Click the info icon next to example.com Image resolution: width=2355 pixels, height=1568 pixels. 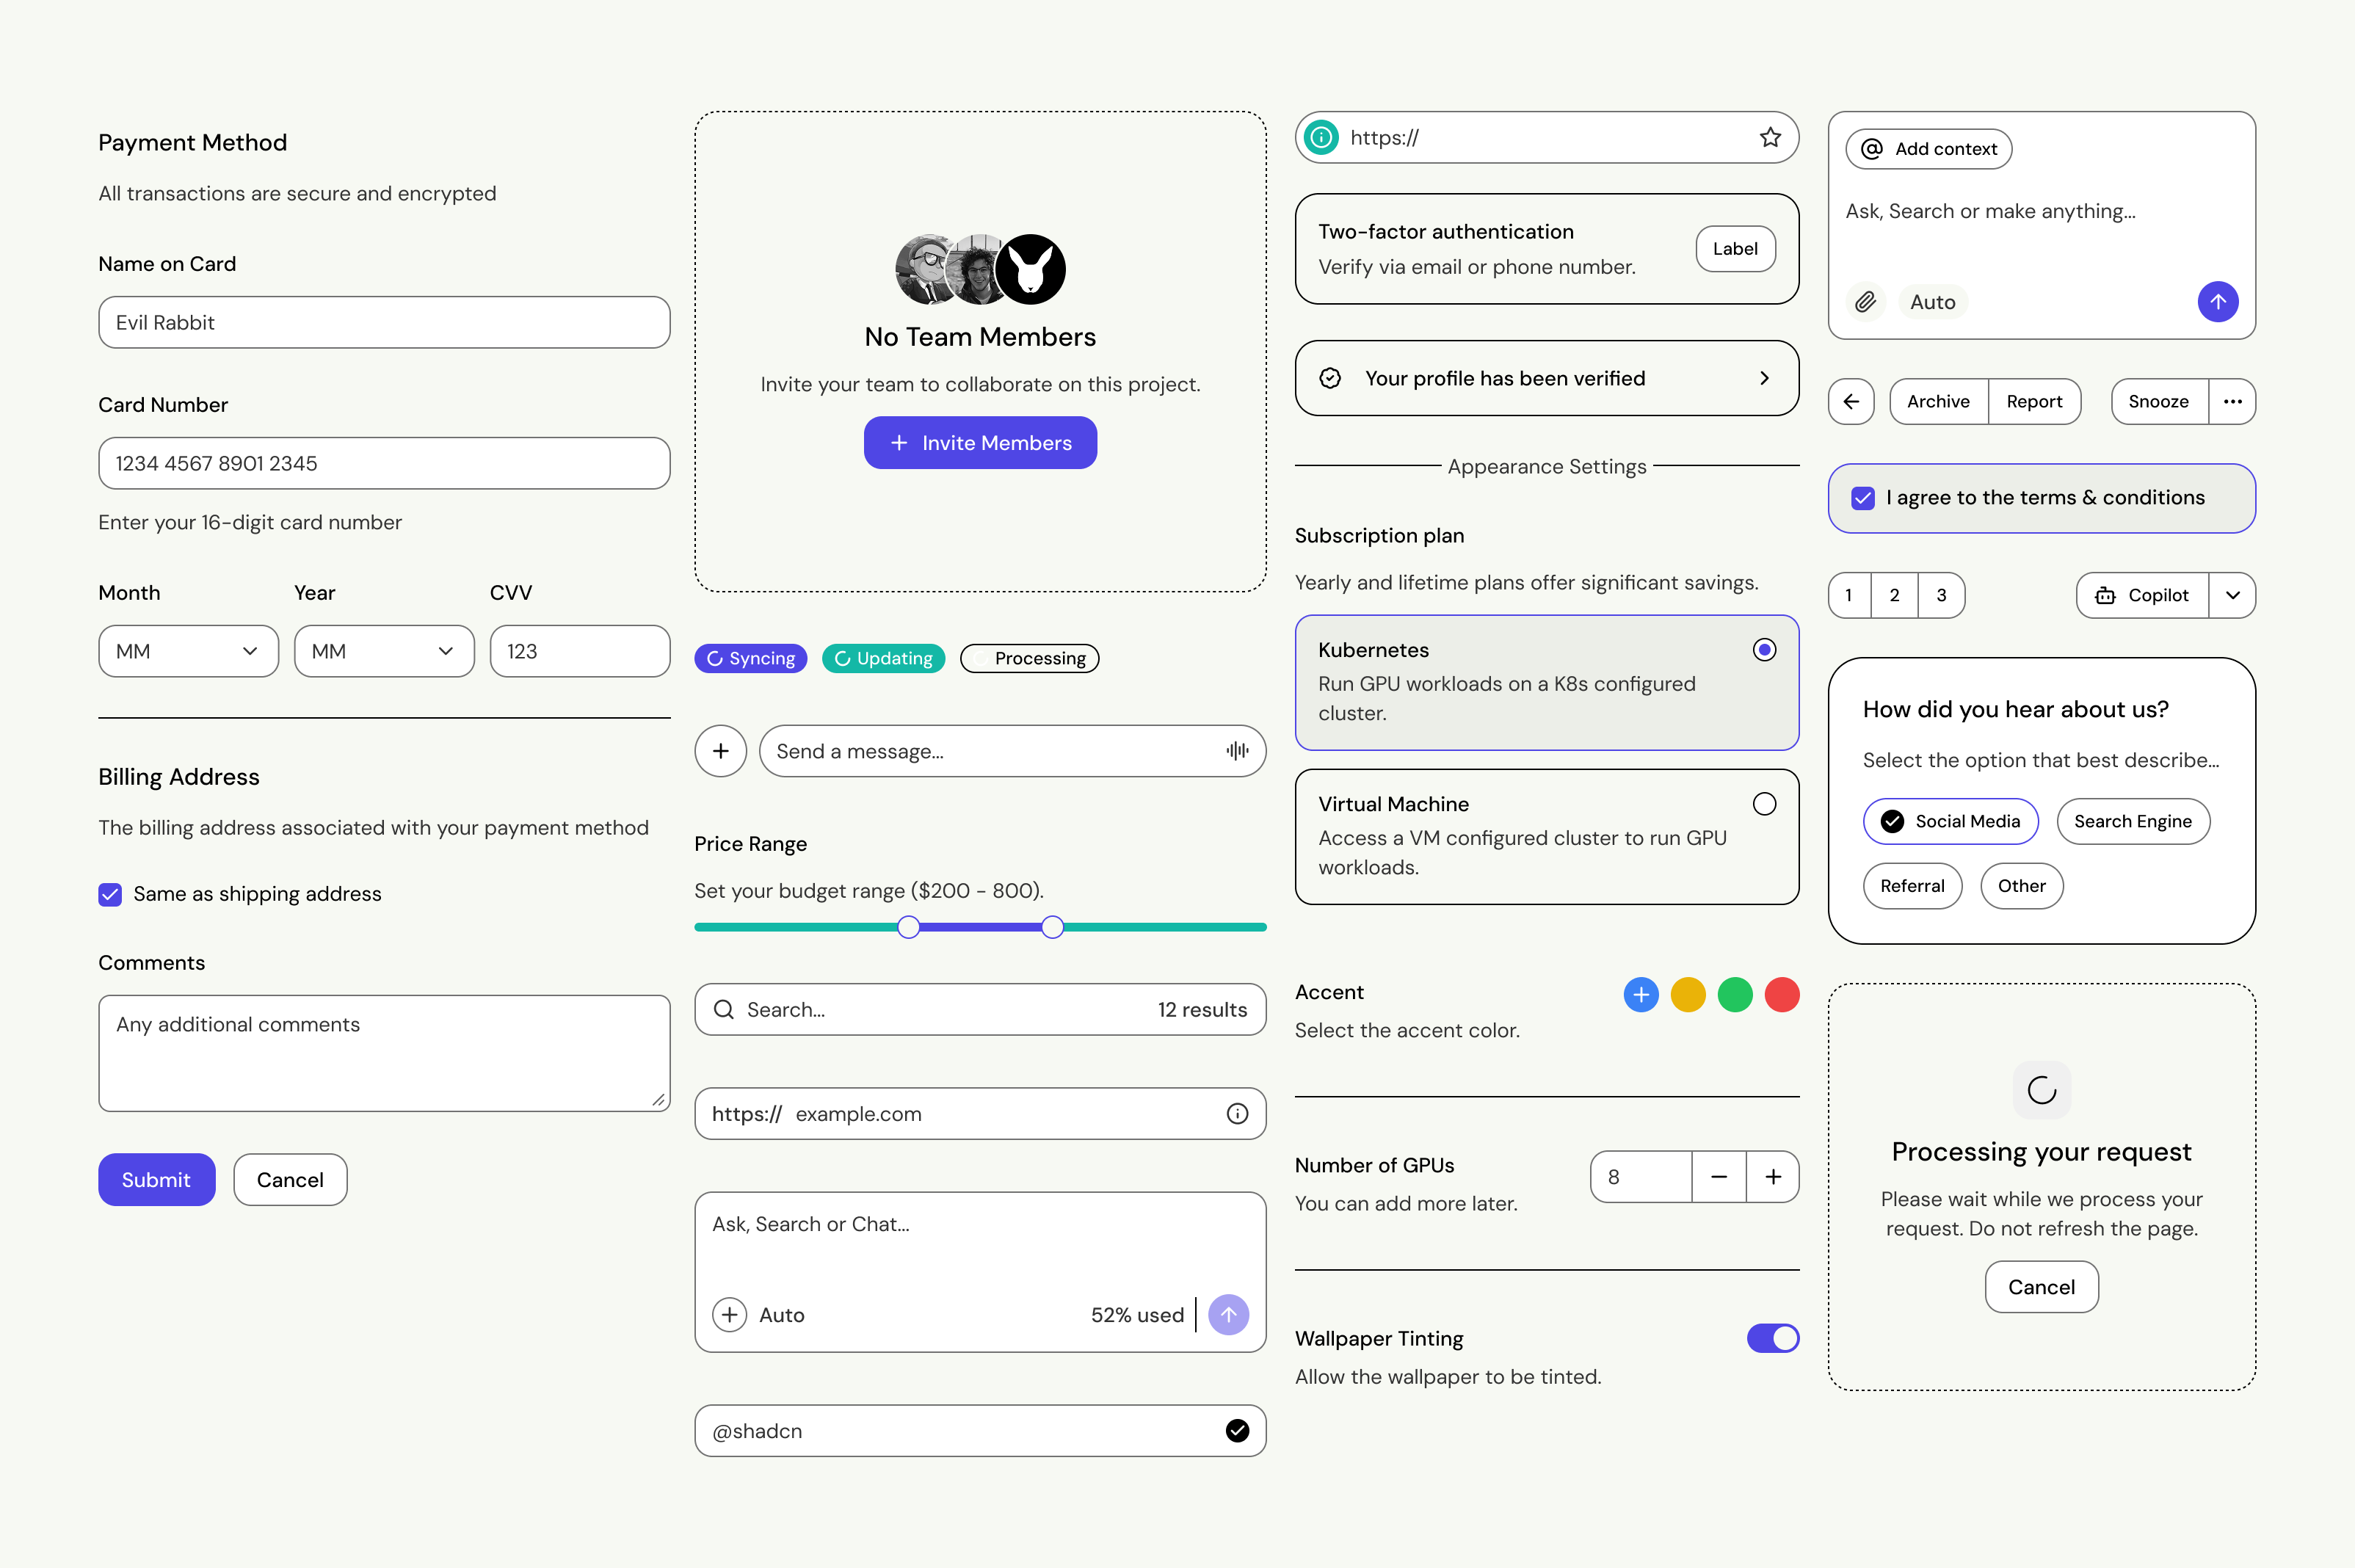(1236, 1113)
